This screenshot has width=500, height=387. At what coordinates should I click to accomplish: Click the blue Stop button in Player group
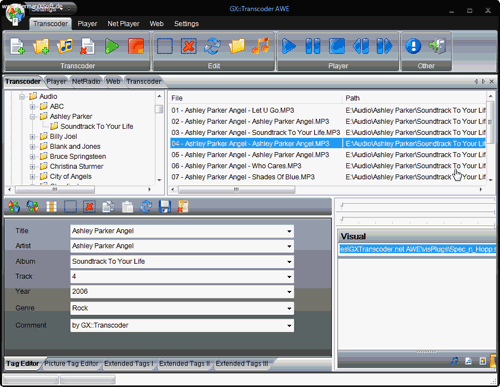[x=337, y=46]
